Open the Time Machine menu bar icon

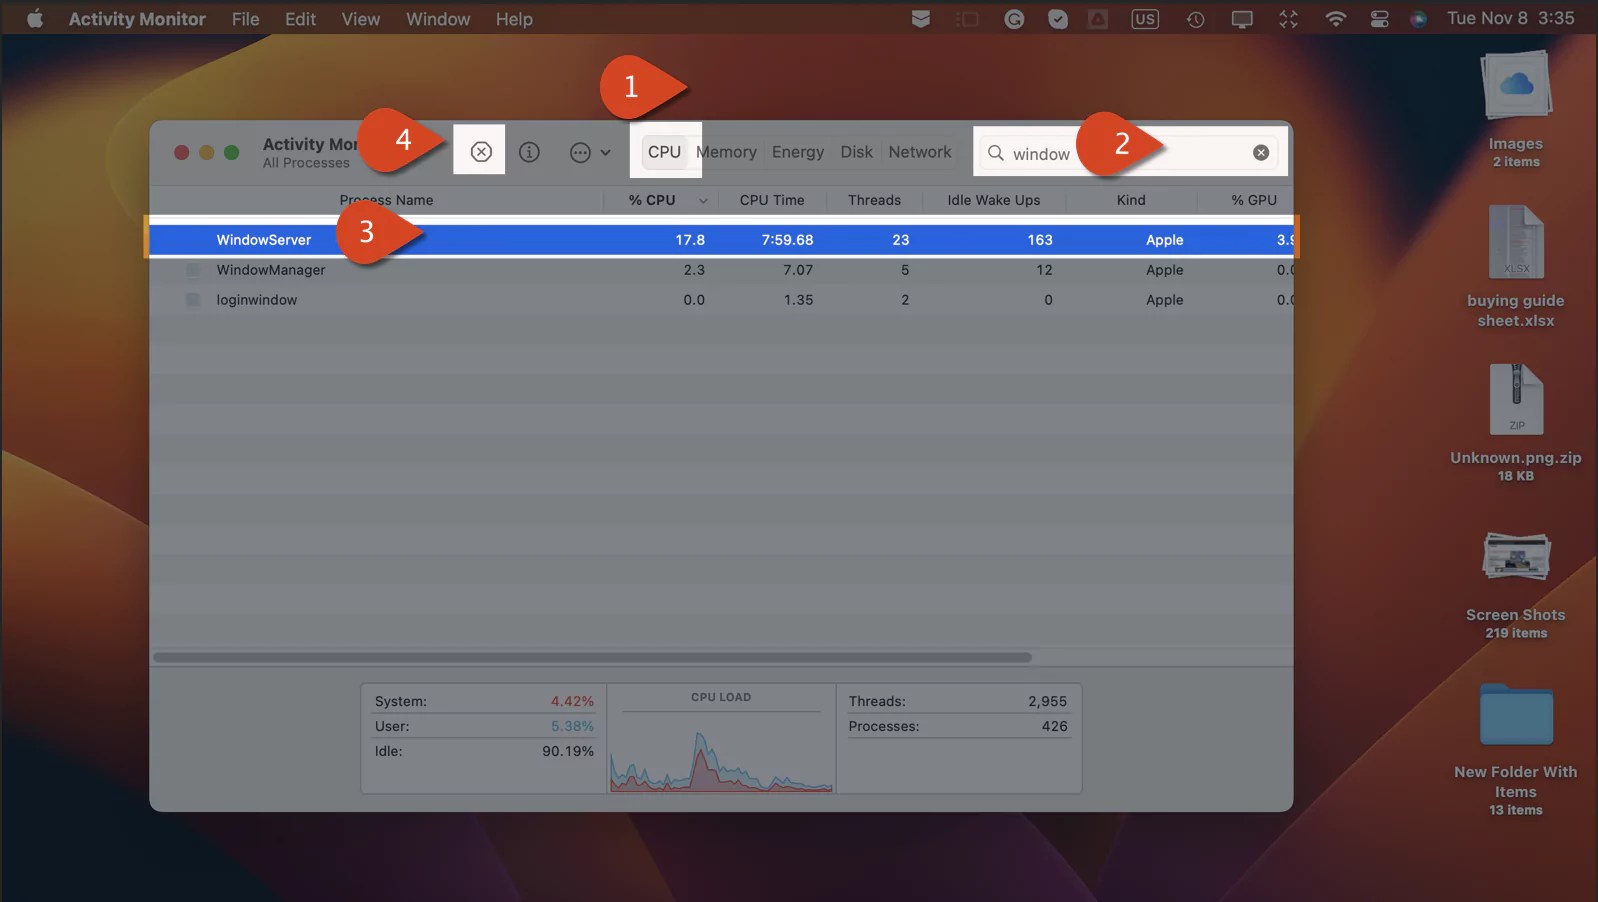1195,18
